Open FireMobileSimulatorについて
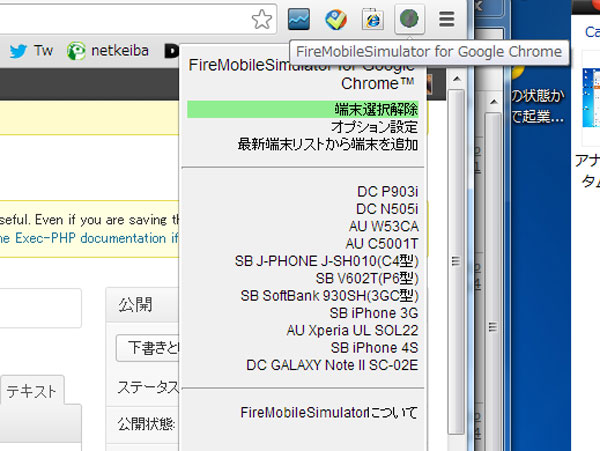The image size is (600, 451). tap(329, 412)
